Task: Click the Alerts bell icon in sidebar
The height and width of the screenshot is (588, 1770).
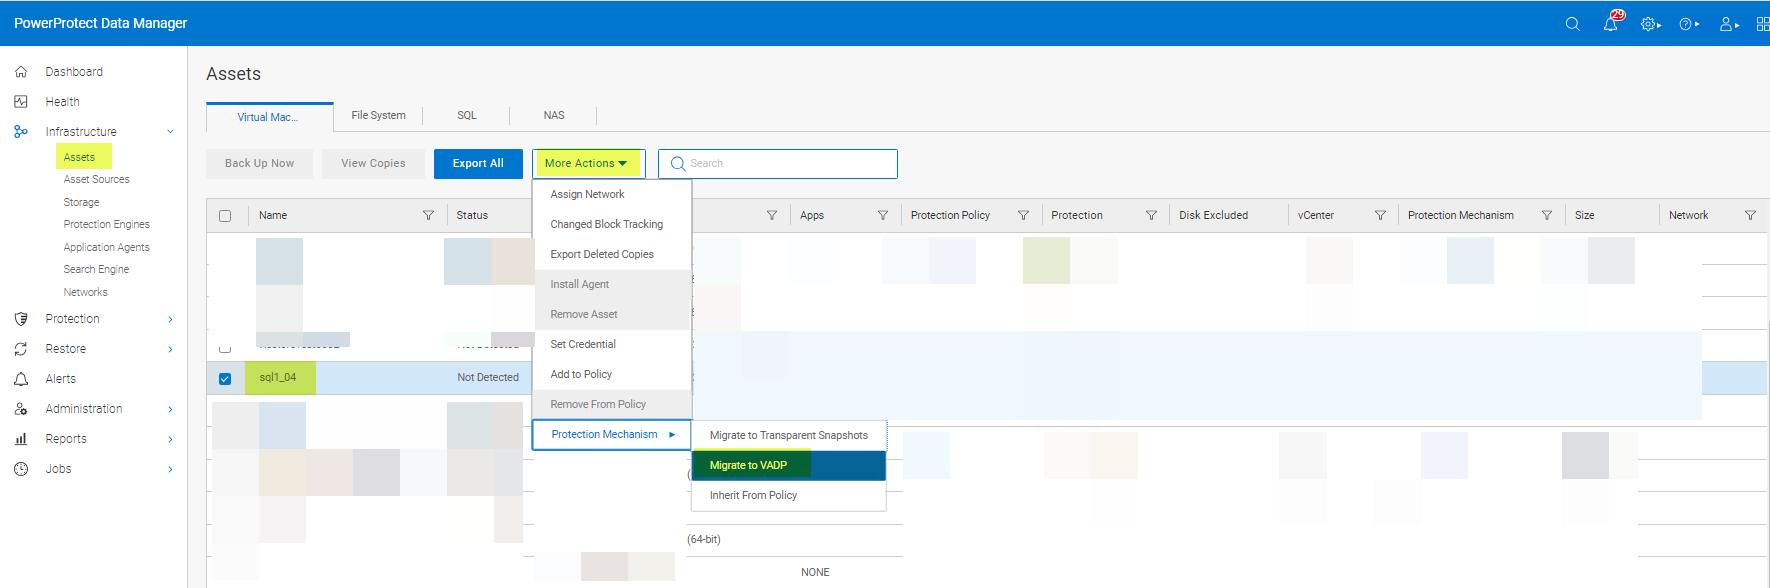Action: 21,379
